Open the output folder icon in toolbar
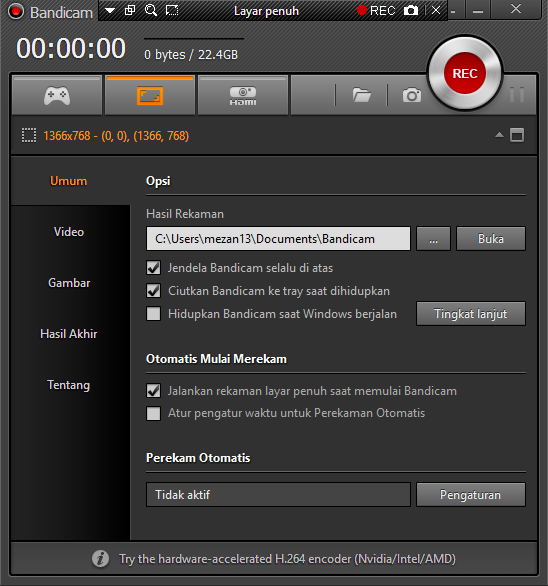This screenshot has width=548, height=586. [361, 95]
